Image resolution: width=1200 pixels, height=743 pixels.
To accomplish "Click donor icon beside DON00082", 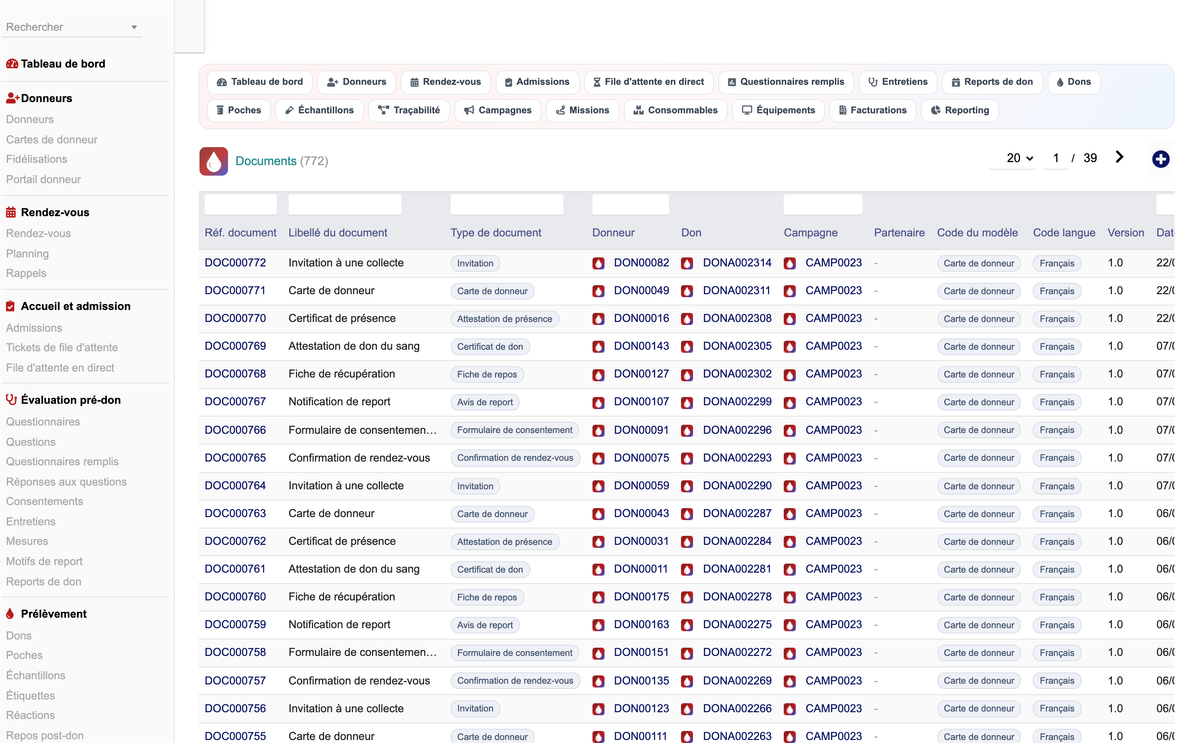I will click(598, 263).
